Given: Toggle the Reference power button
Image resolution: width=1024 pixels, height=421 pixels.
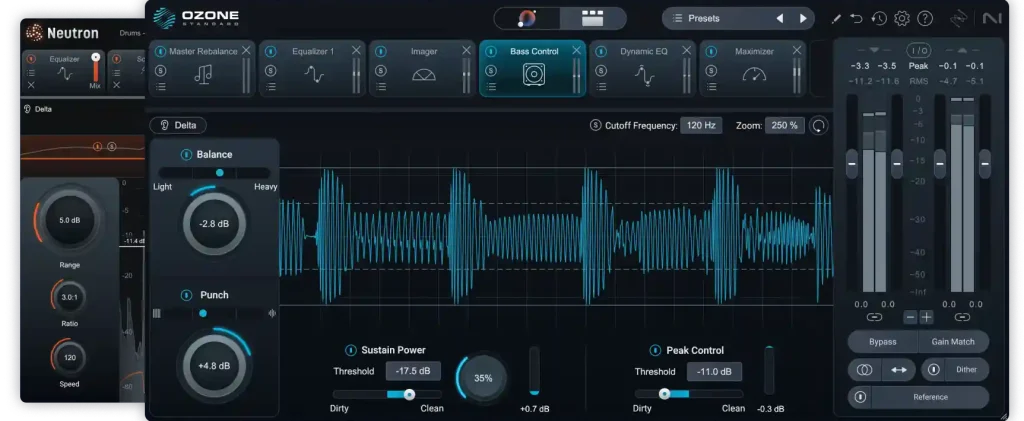Looking at the screenshot, I should (x=860, y=397).
